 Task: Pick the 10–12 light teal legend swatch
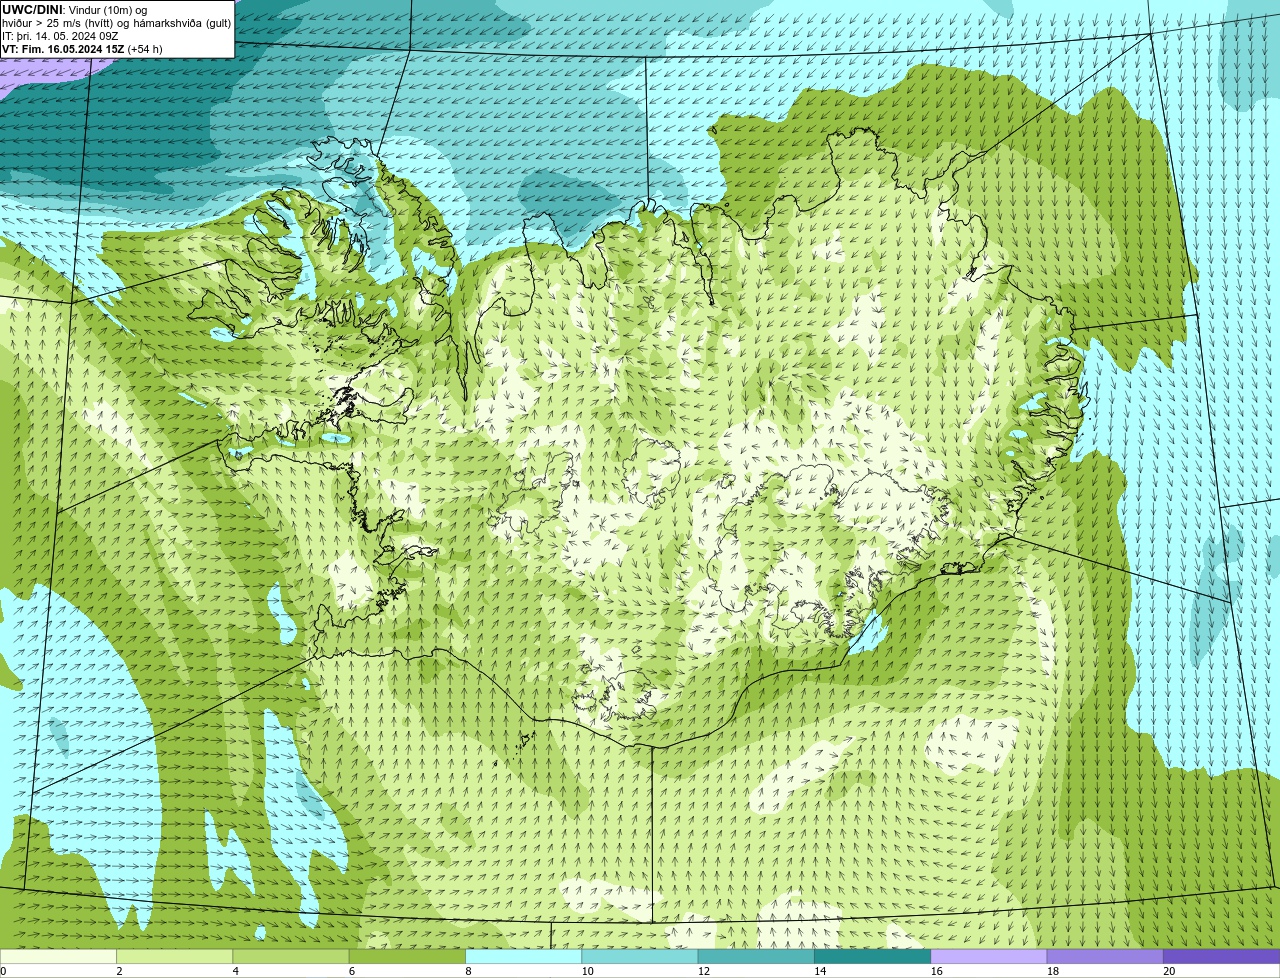click(x=640, y=956)
